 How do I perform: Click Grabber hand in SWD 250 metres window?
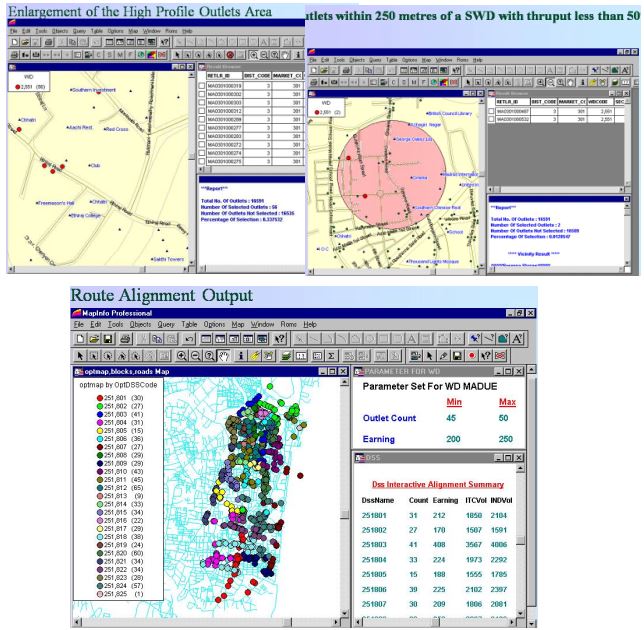[x=571, y=82]
